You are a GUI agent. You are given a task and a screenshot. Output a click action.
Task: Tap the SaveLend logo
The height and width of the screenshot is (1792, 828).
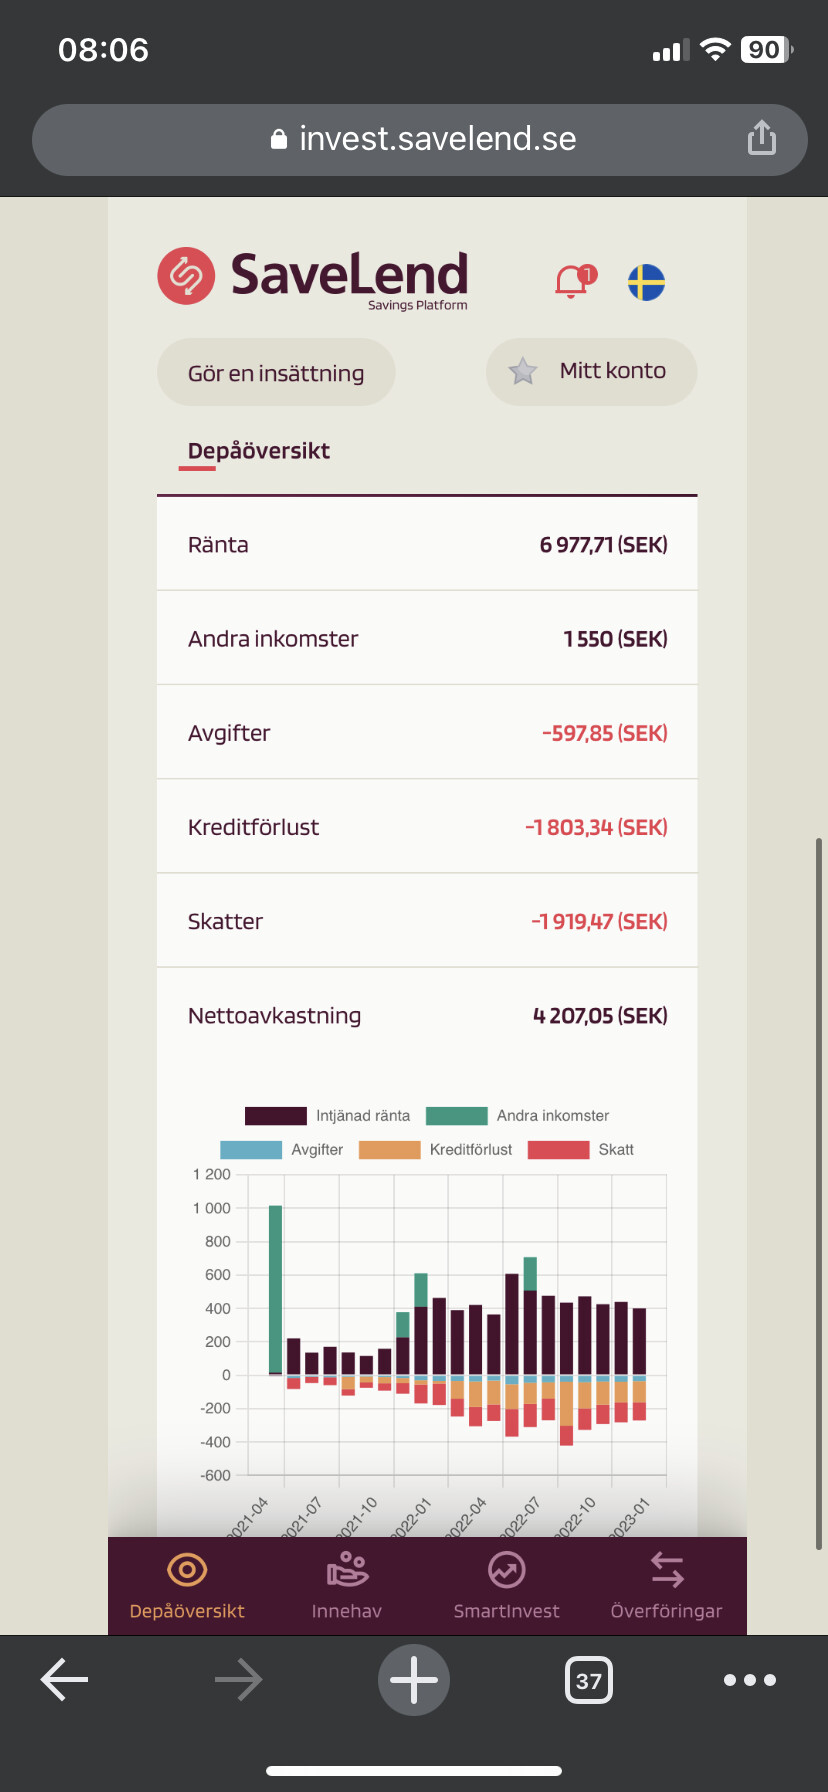(x=313, y=277)
